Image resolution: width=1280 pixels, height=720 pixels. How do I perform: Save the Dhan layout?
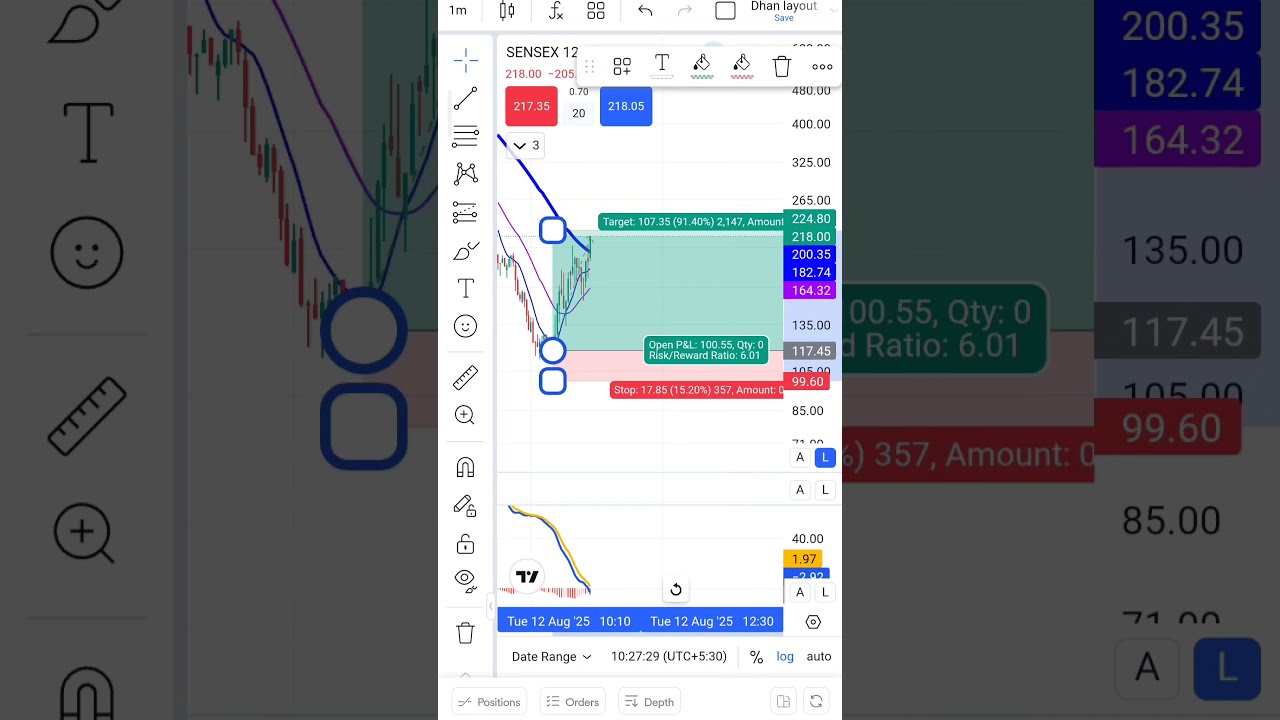pyautogui.click(x=784, y=18)
